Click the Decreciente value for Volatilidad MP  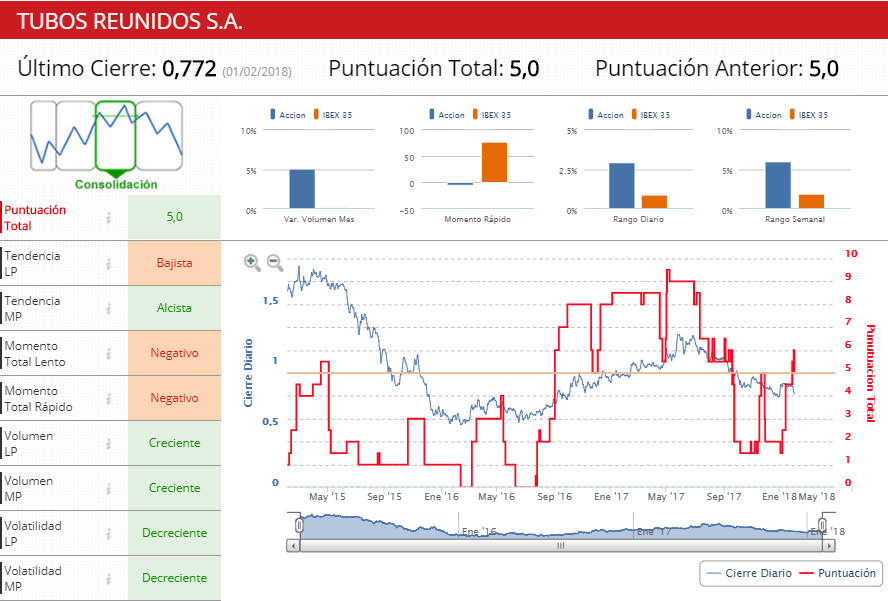point(174,578)
